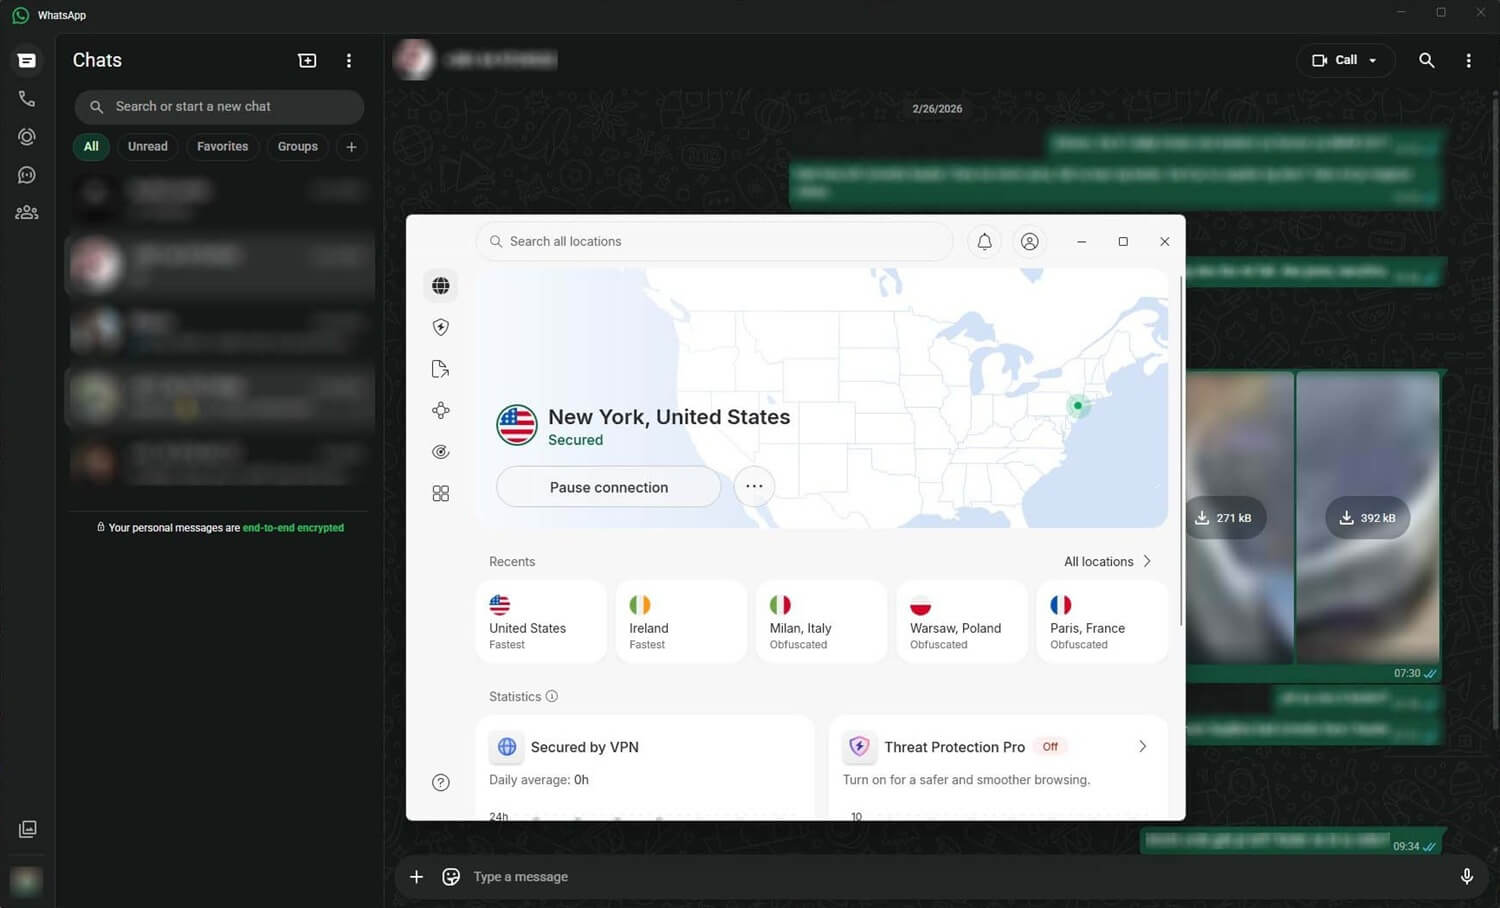Open the Meshnet sidebar icon in VPN

click(x=441, y=411)
